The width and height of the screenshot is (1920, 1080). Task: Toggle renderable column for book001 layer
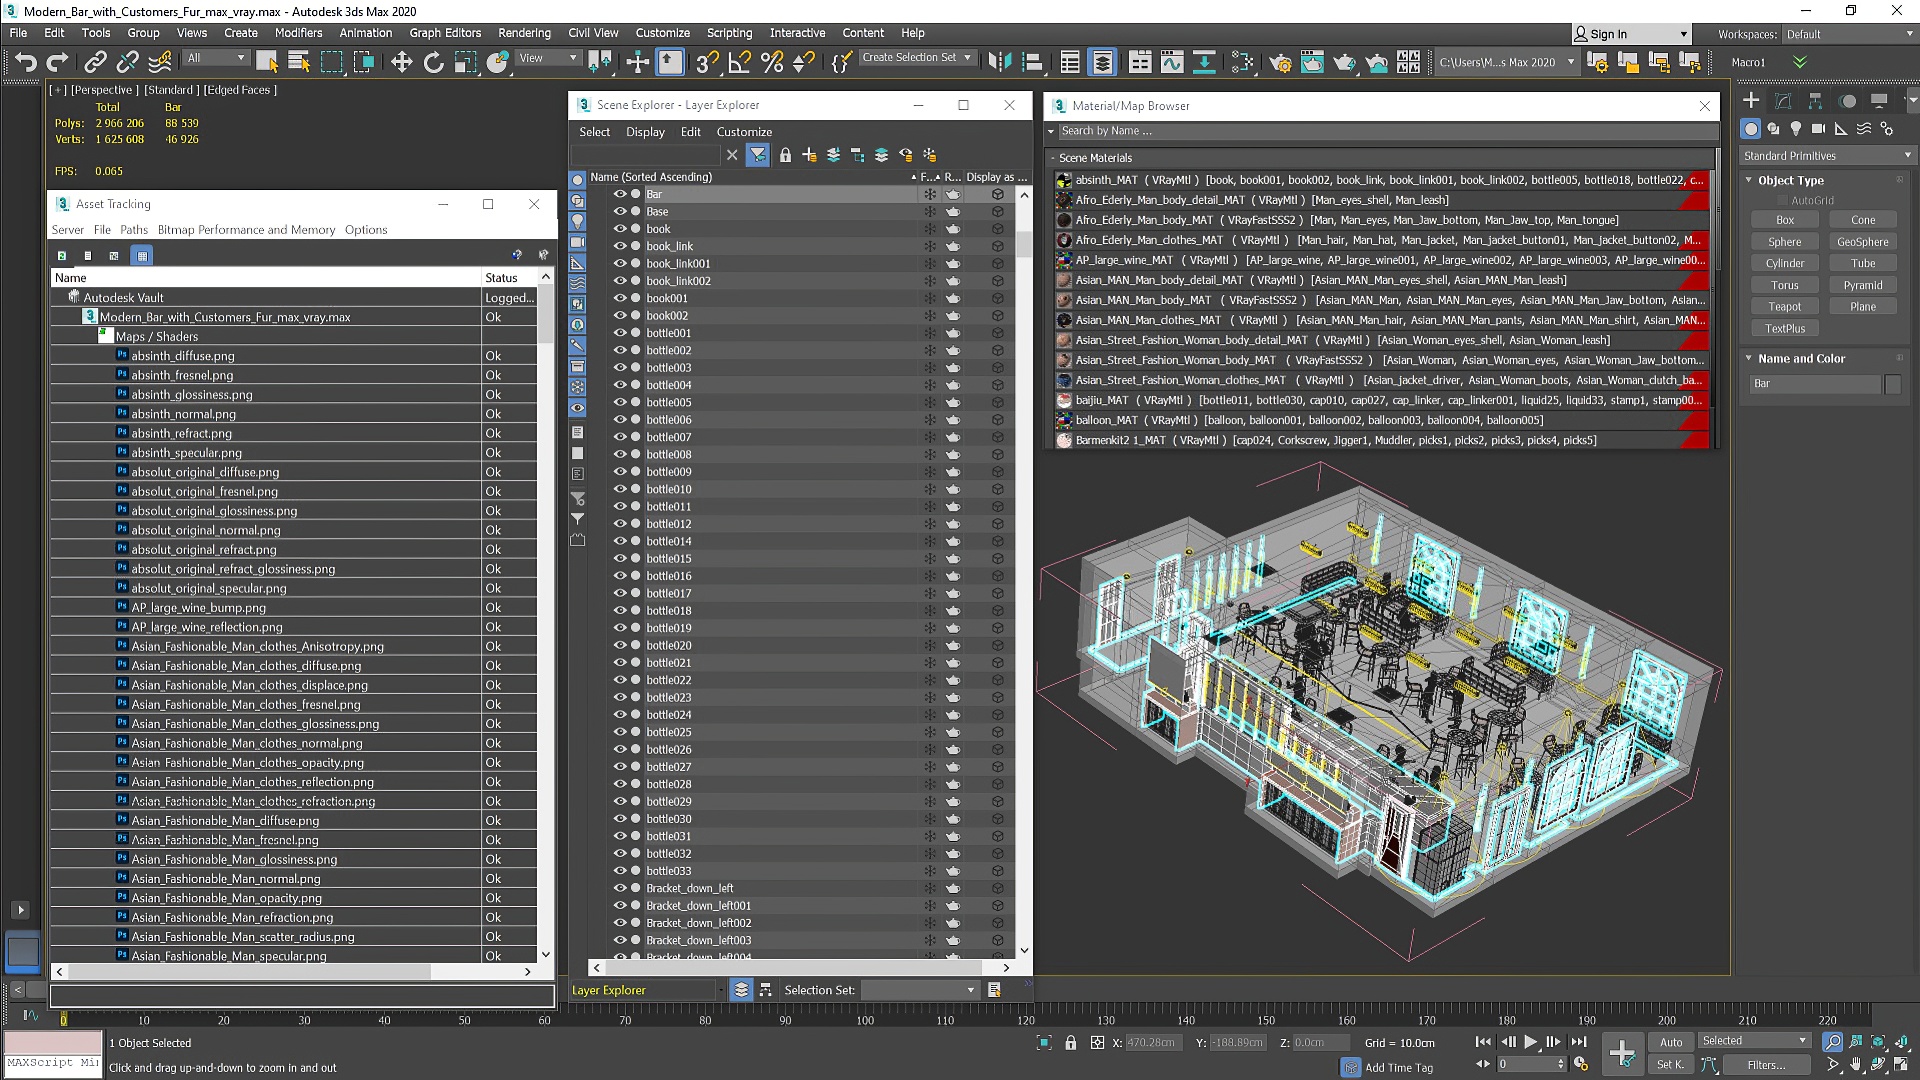953,298
